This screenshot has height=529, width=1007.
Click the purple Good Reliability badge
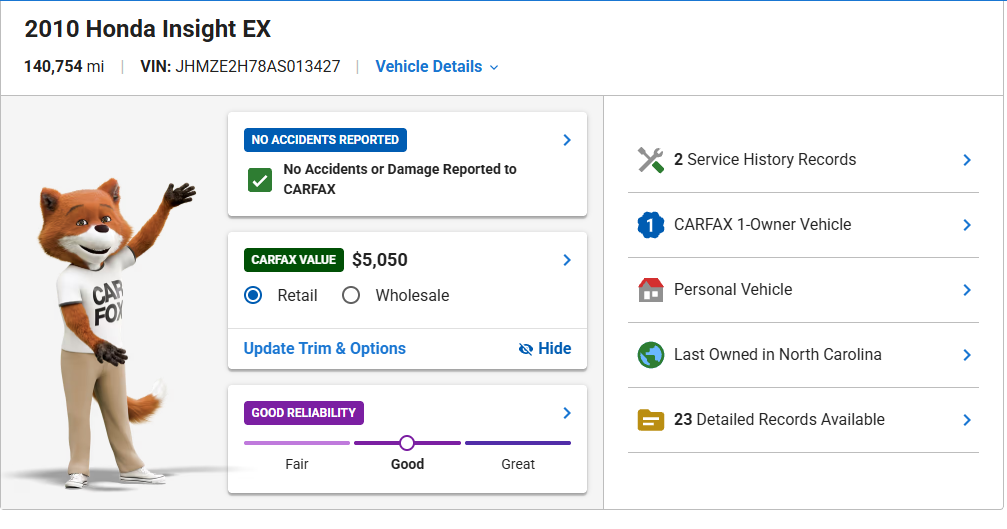(304, 413)
